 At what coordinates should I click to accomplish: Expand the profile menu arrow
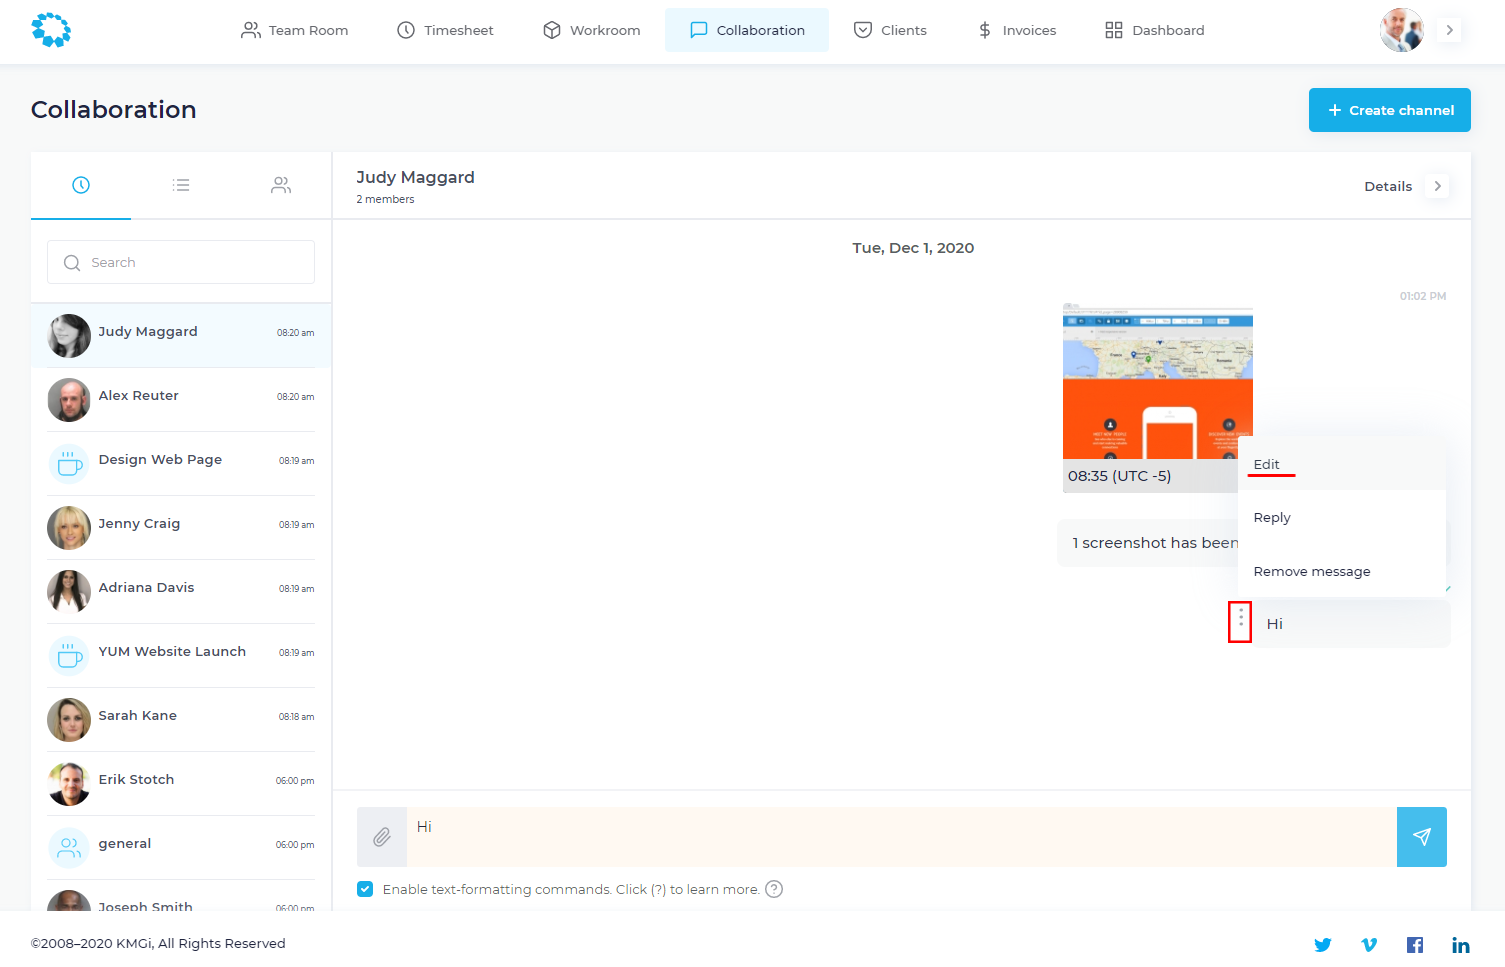click(1449, 30)
